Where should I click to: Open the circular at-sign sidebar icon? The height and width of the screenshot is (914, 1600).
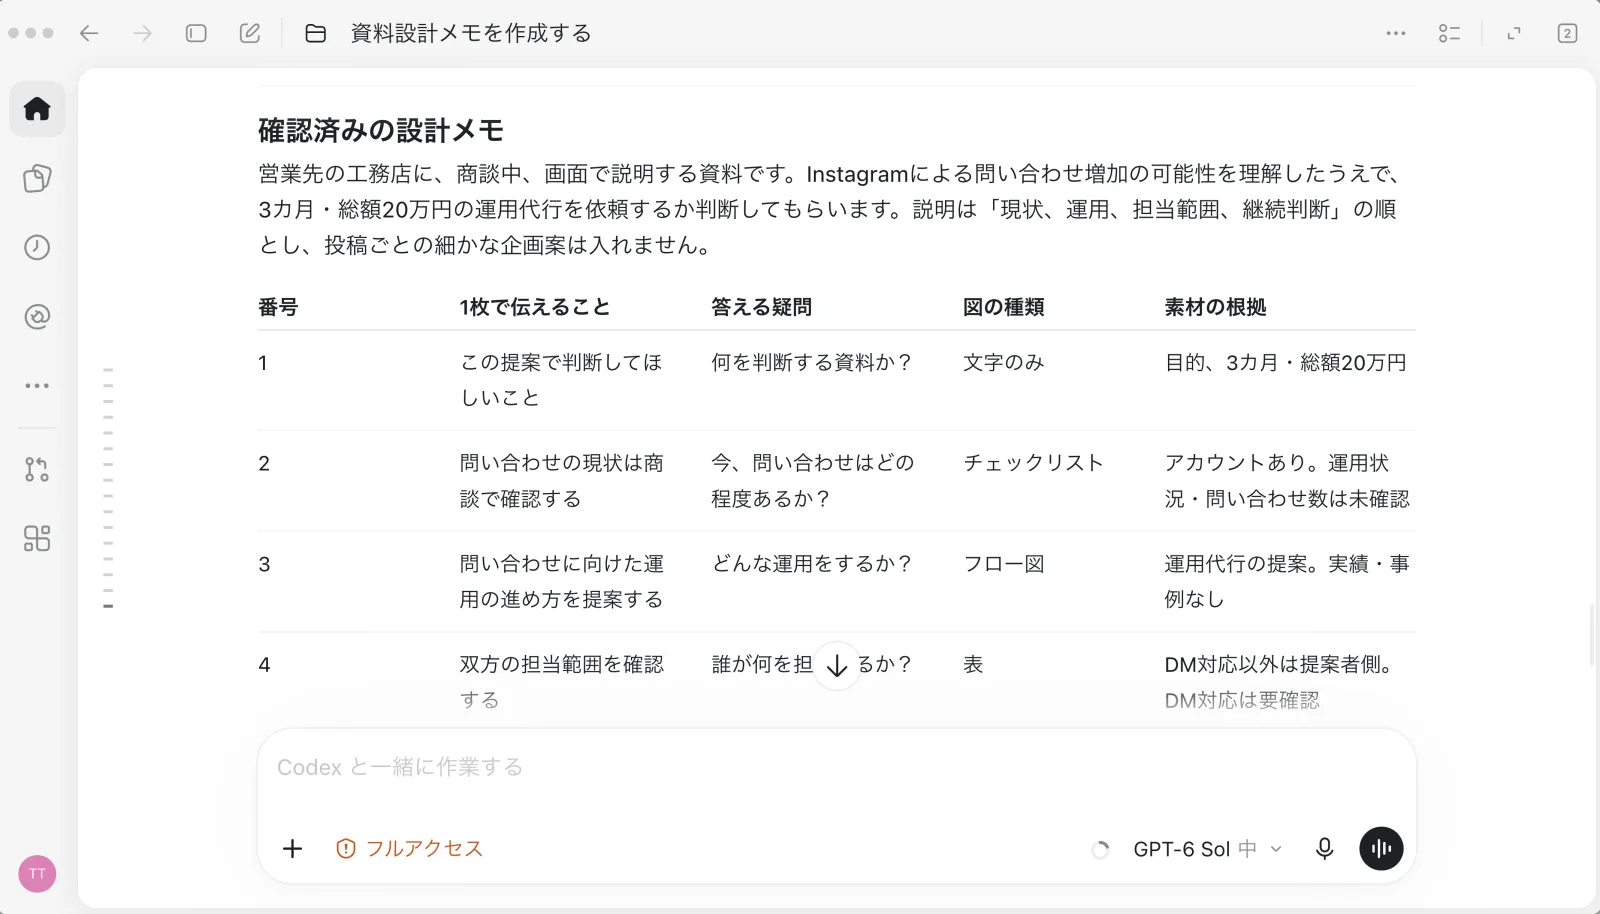tap(37, 317)
